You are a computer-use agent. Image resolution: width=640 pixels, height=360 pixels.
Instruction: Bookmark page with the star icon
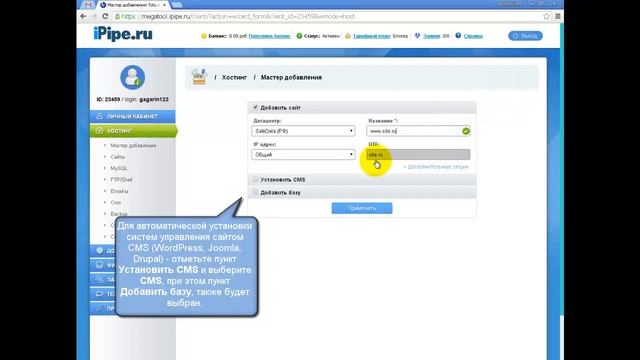[547, 16]
